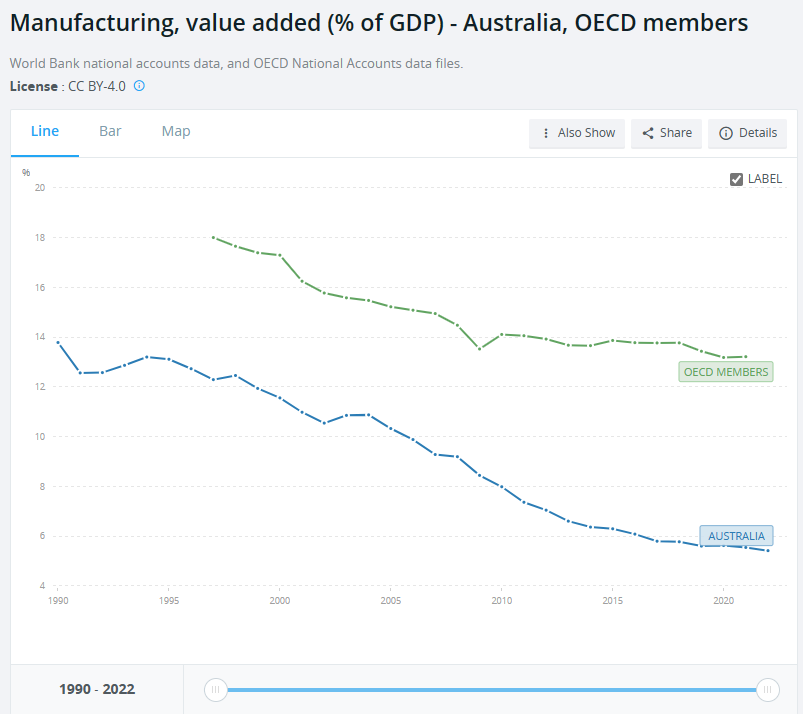Click the left year range slider handle
This screenshot has height=714, width=803.
pyautogui.click(x=215, y=689)
